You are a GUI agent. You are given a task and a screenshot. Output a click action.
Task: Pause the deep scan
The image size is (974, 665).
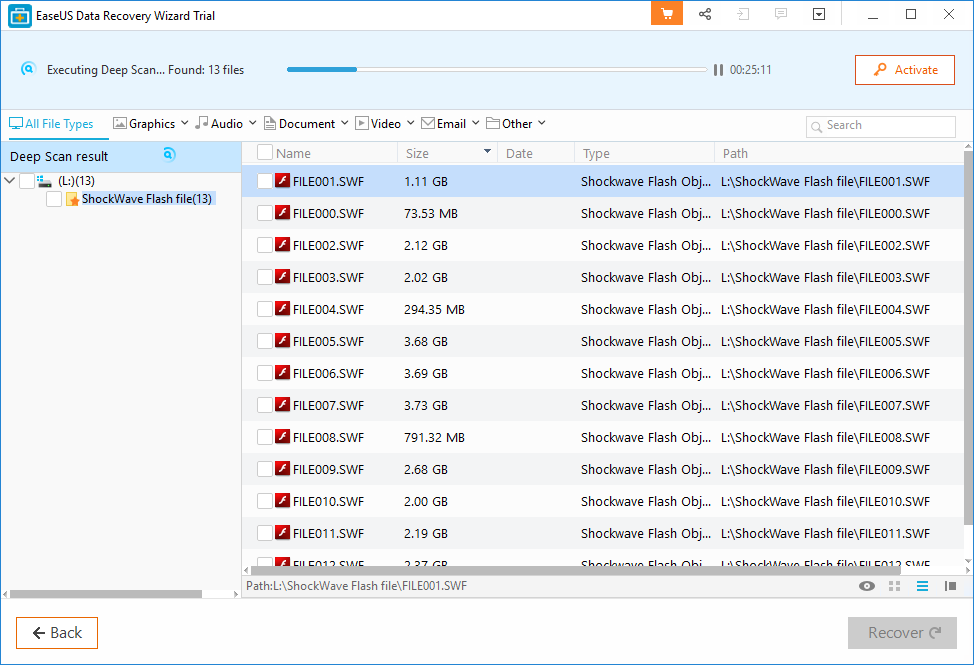[718, 70]
